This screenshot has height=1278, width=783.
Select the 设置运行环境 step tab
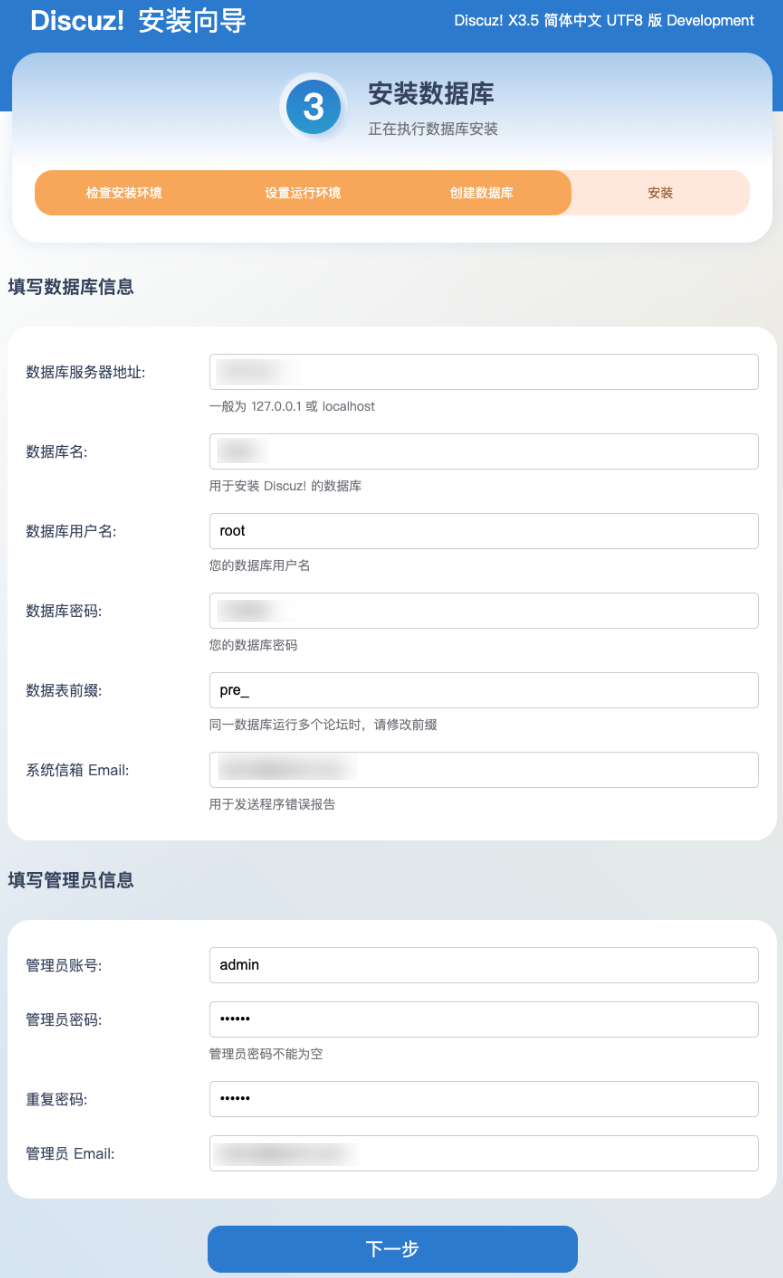(x=303, y=193)
